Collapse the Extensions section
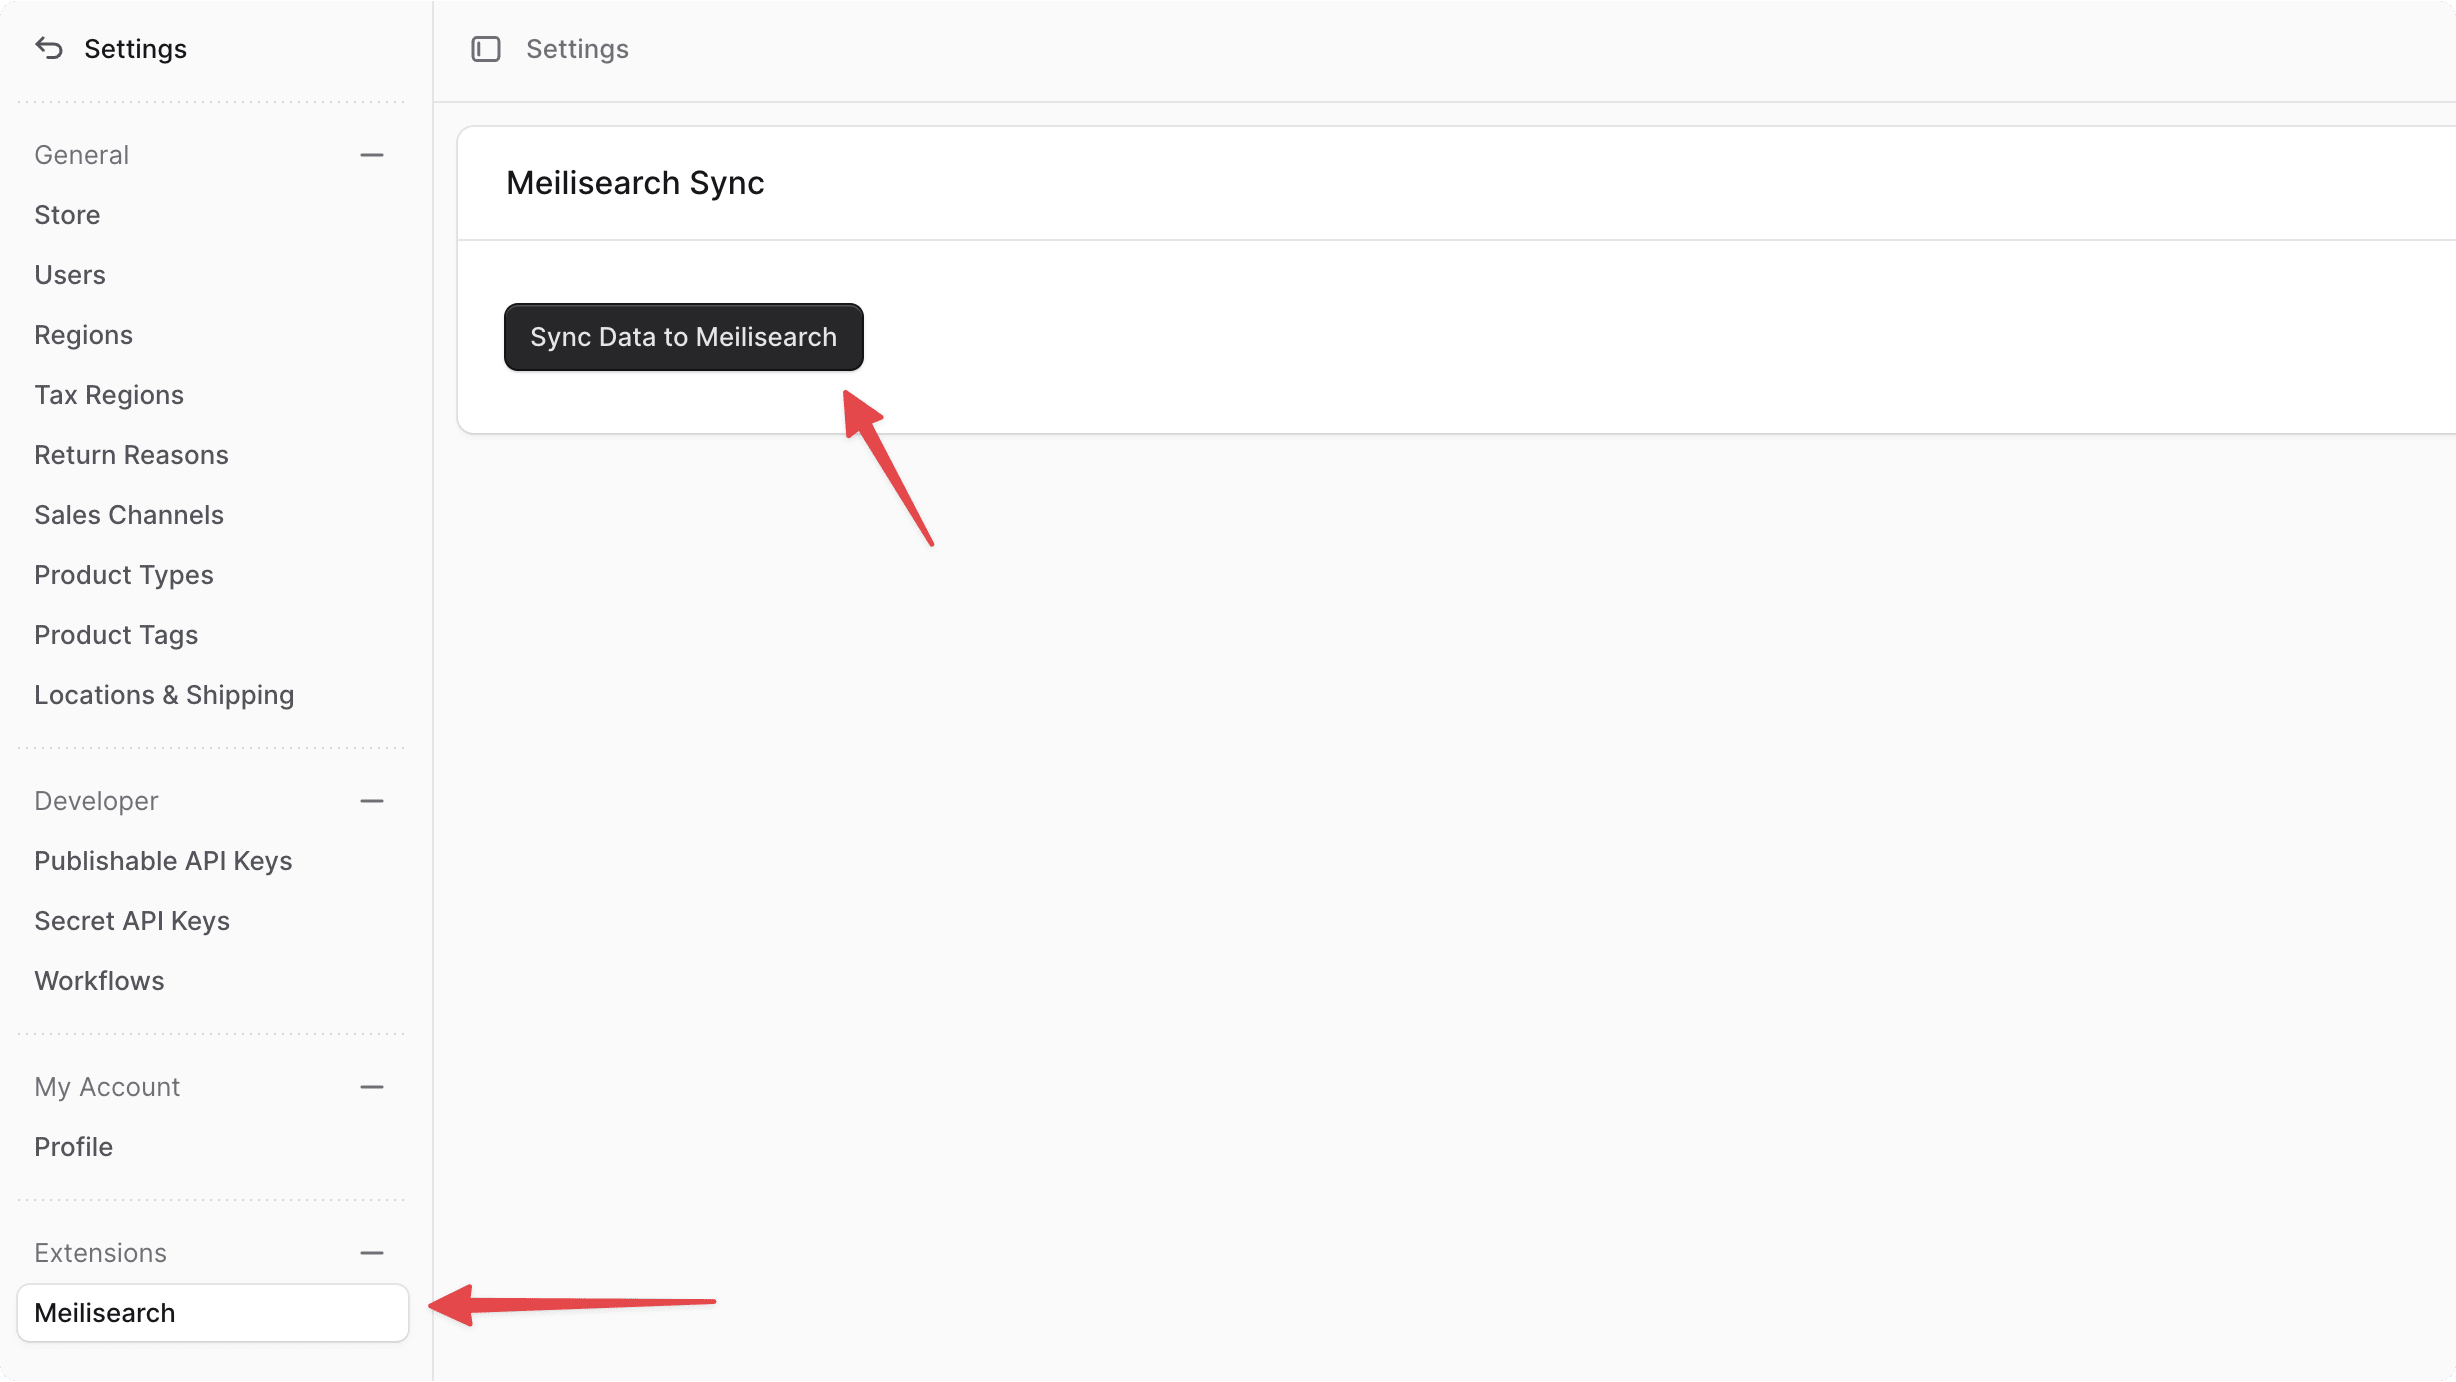This screenshot has height=1382, width=2456. click(x=372, y=1252)
